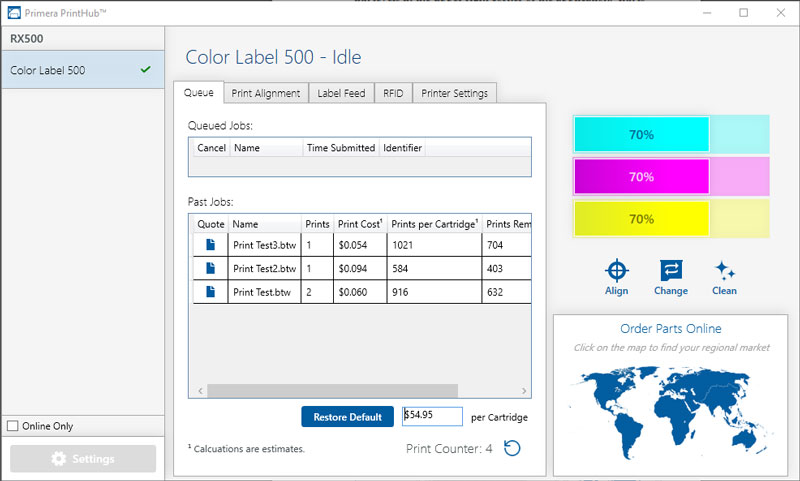Select Color Label 500 printer in sidebar
Screen dimensions: 800x481
82,70
